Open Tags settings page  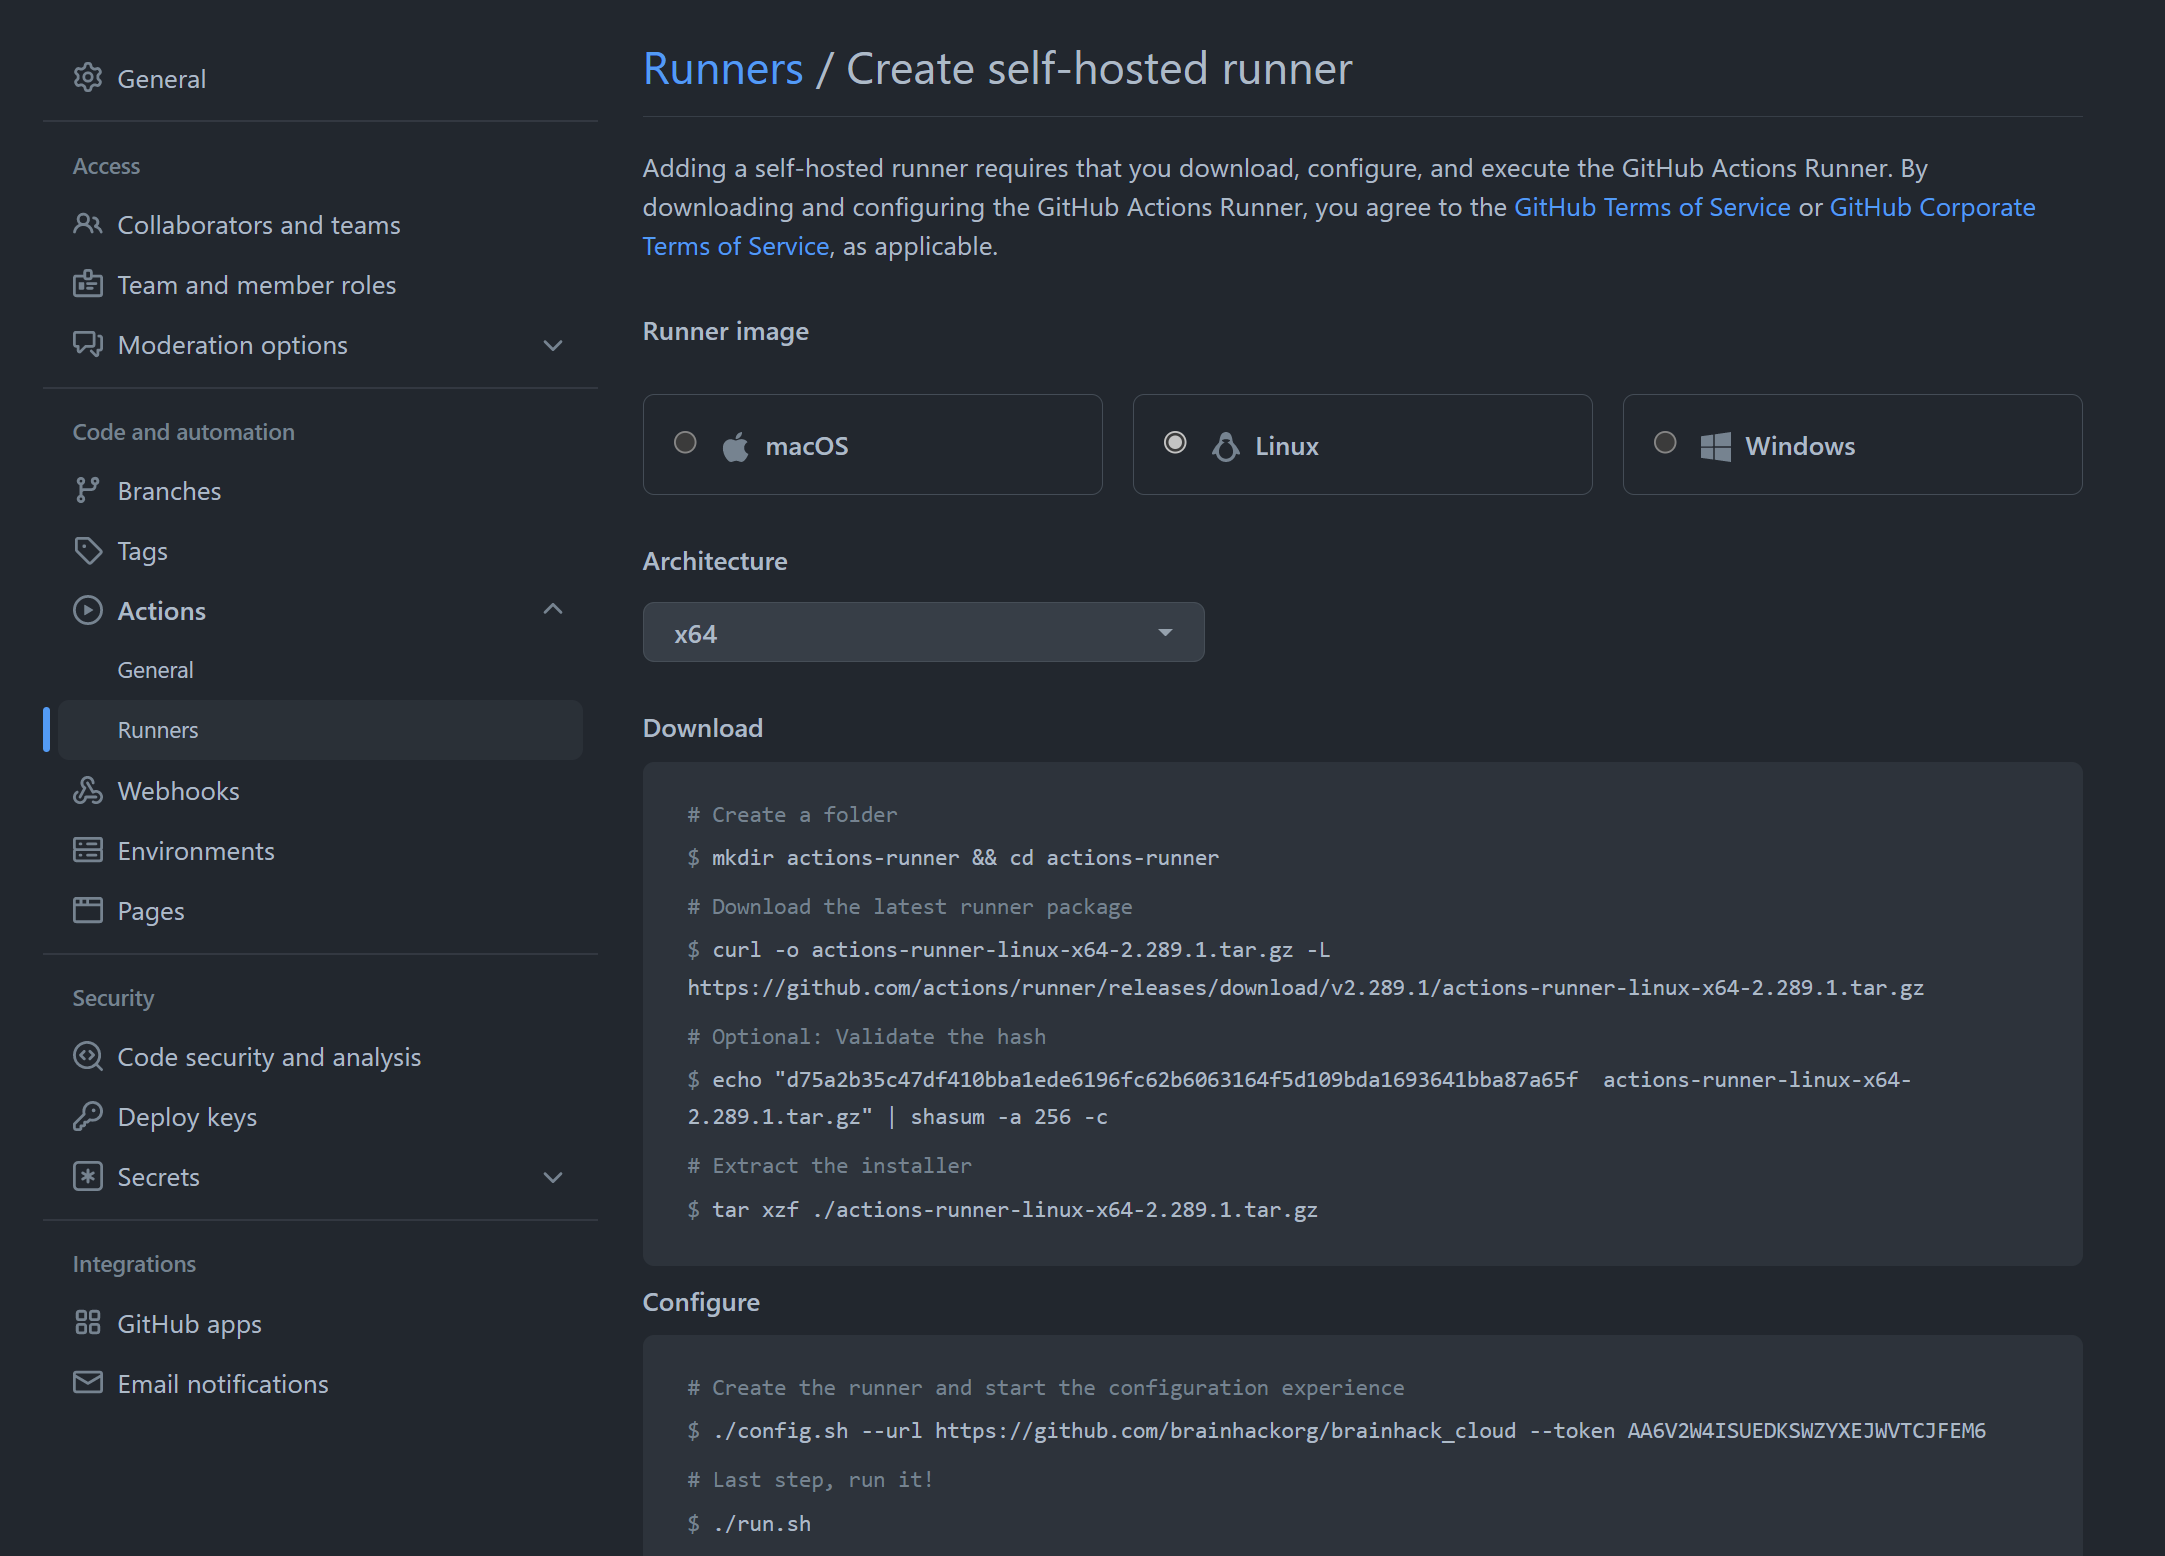(142, 551)
